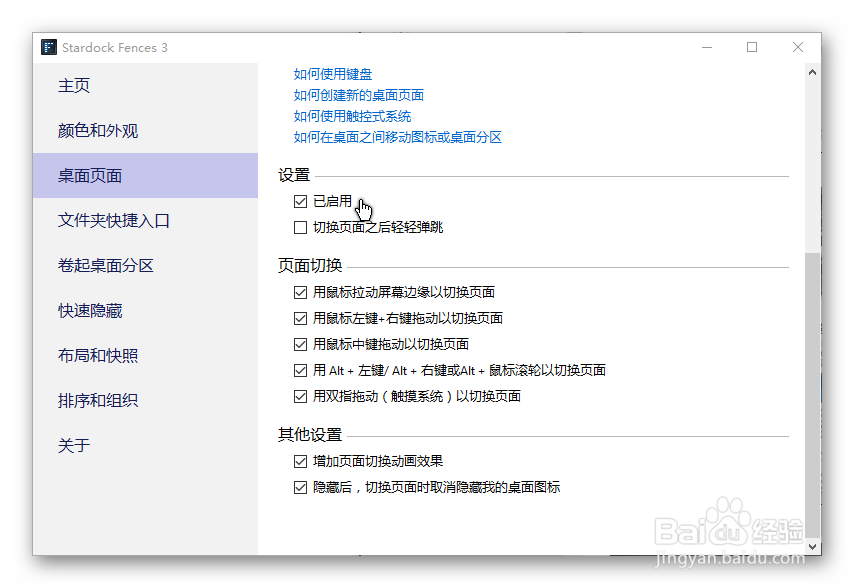This screenshot has width=854, height=588.
Task: Toggle 隐藏后，切换页面时取消隐藏 checkbox
Action: coord(300,487)
